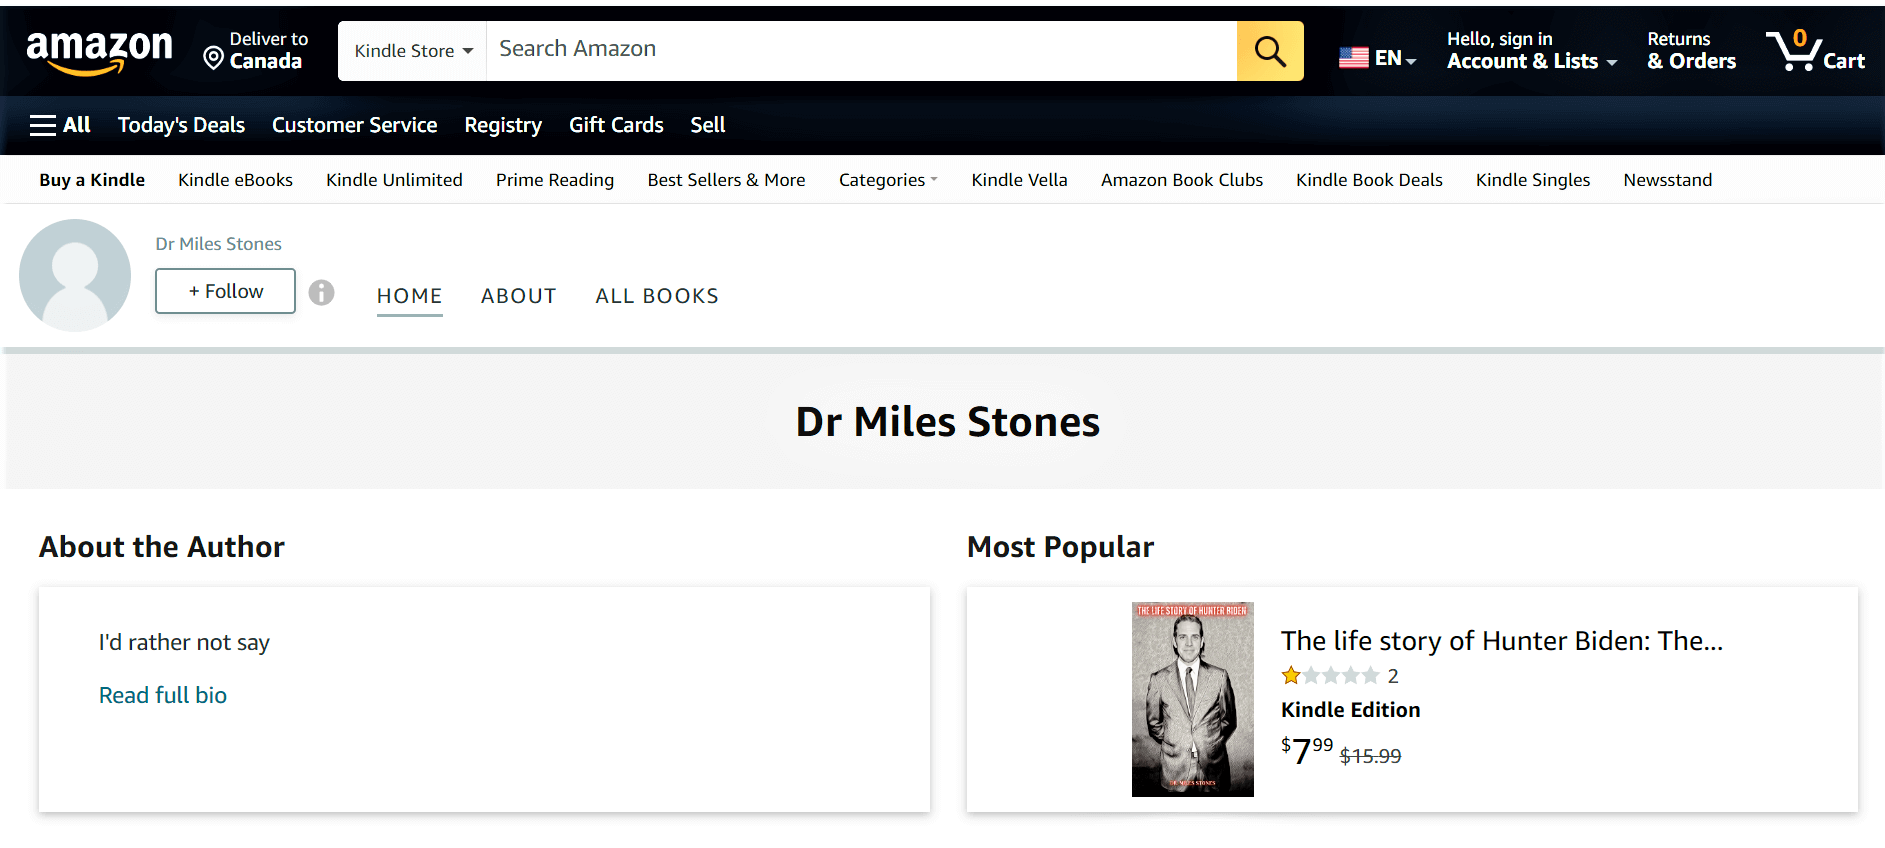Viewport: 1885px width, 848px height.
Task: Open the Read full bio link
Action: coord(163,695)
